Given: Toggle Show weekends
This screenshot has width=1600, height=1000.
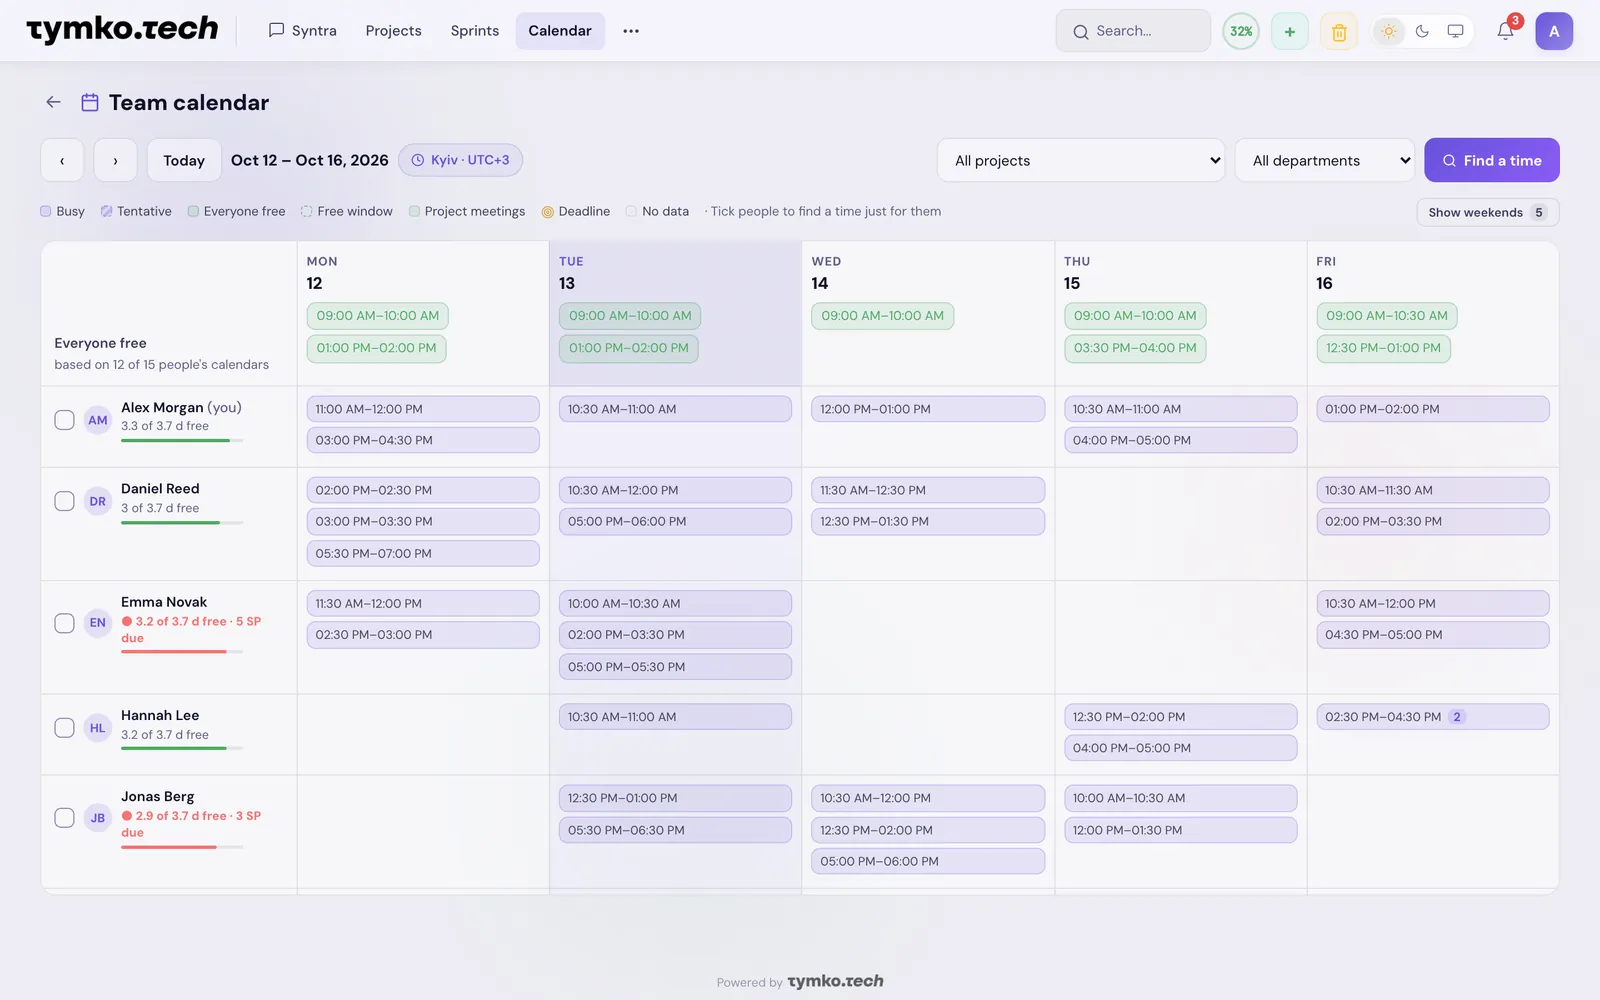Looking at the screenshot, I should click(x=1487, y=212).
